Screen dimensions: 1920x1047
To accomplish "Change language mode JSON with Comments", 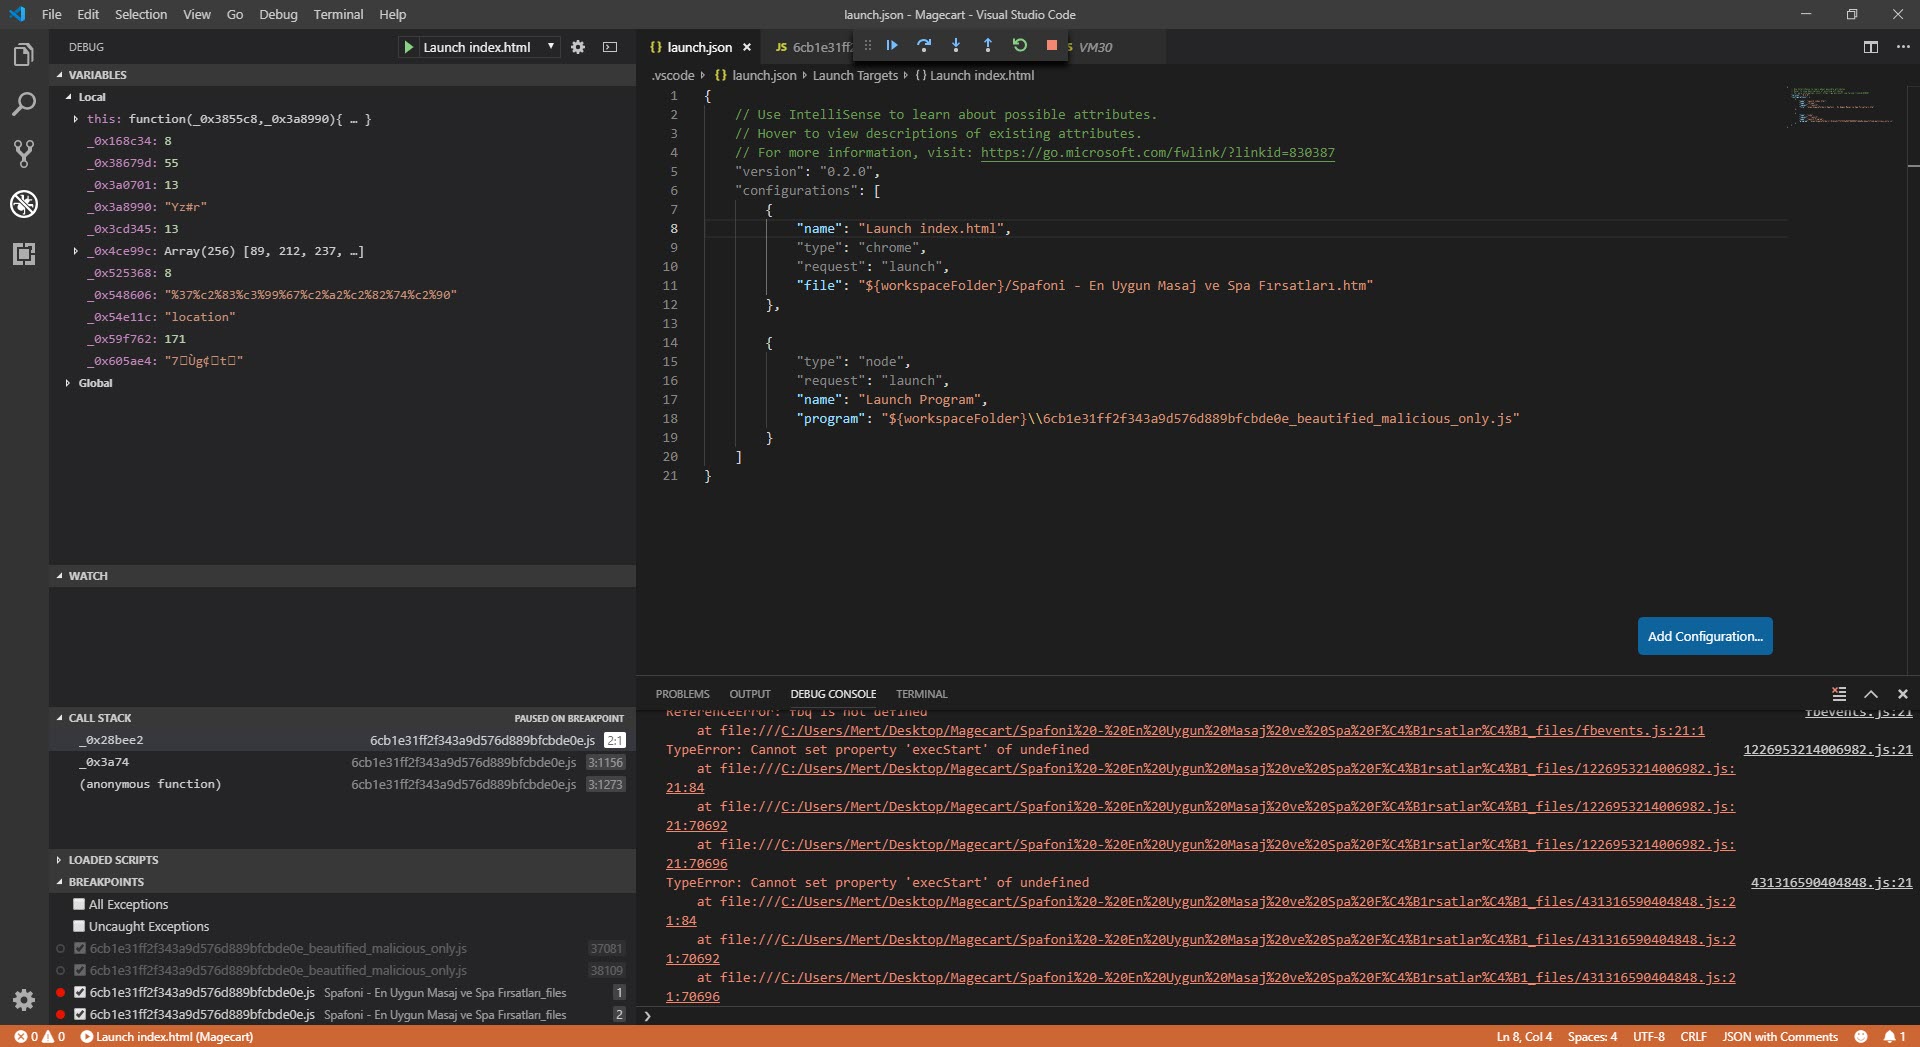I will 1780,1037.
